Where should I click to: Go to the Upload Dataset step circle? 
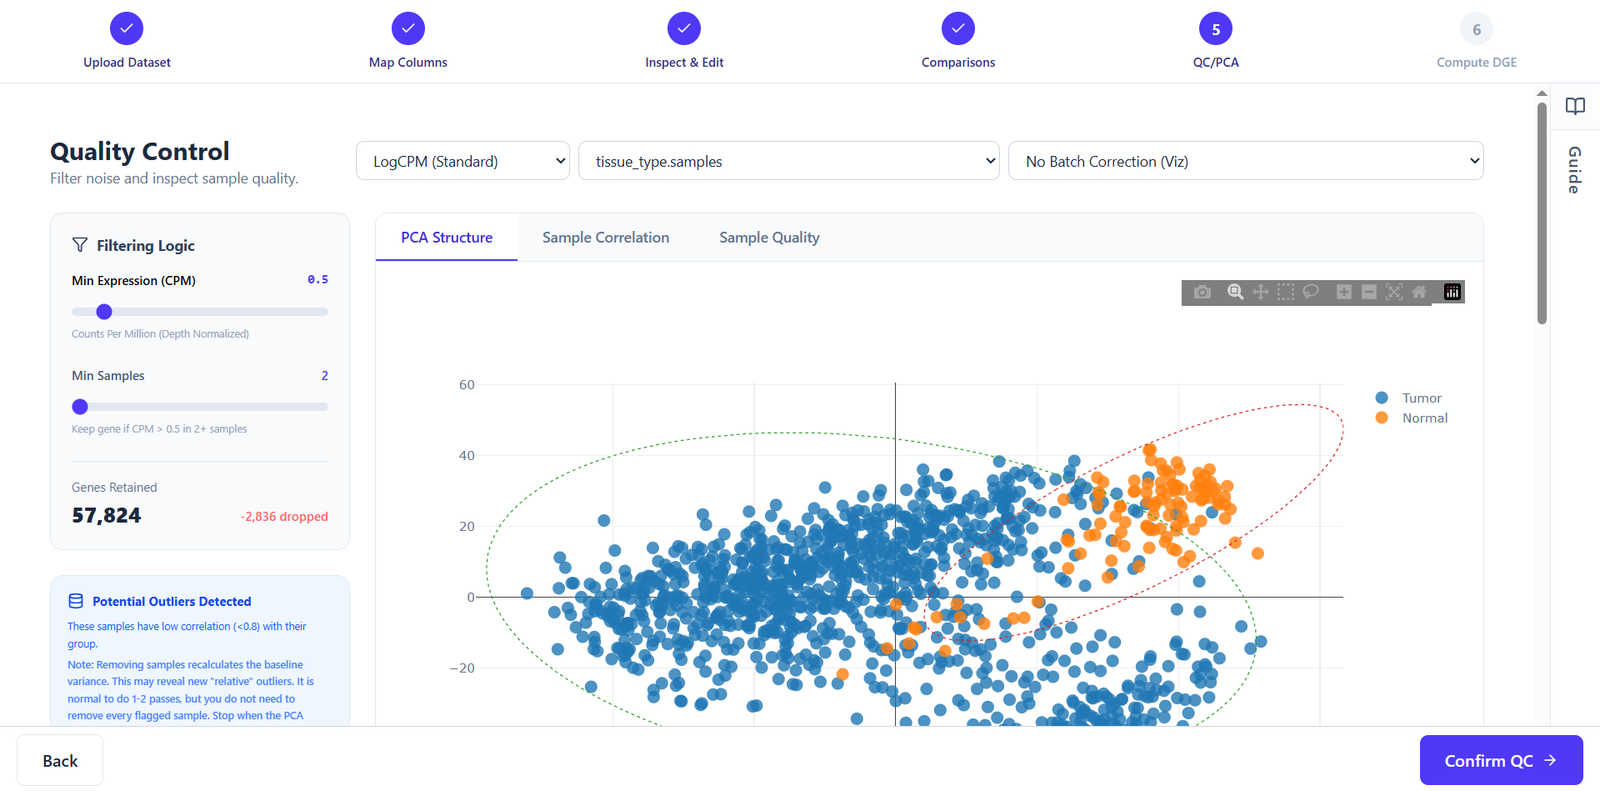click(x=127, y=29)
